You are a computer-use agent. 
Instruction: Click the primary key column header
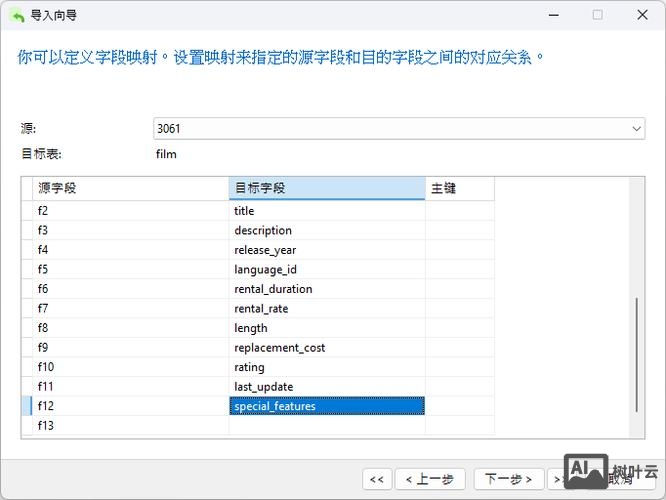460,188
